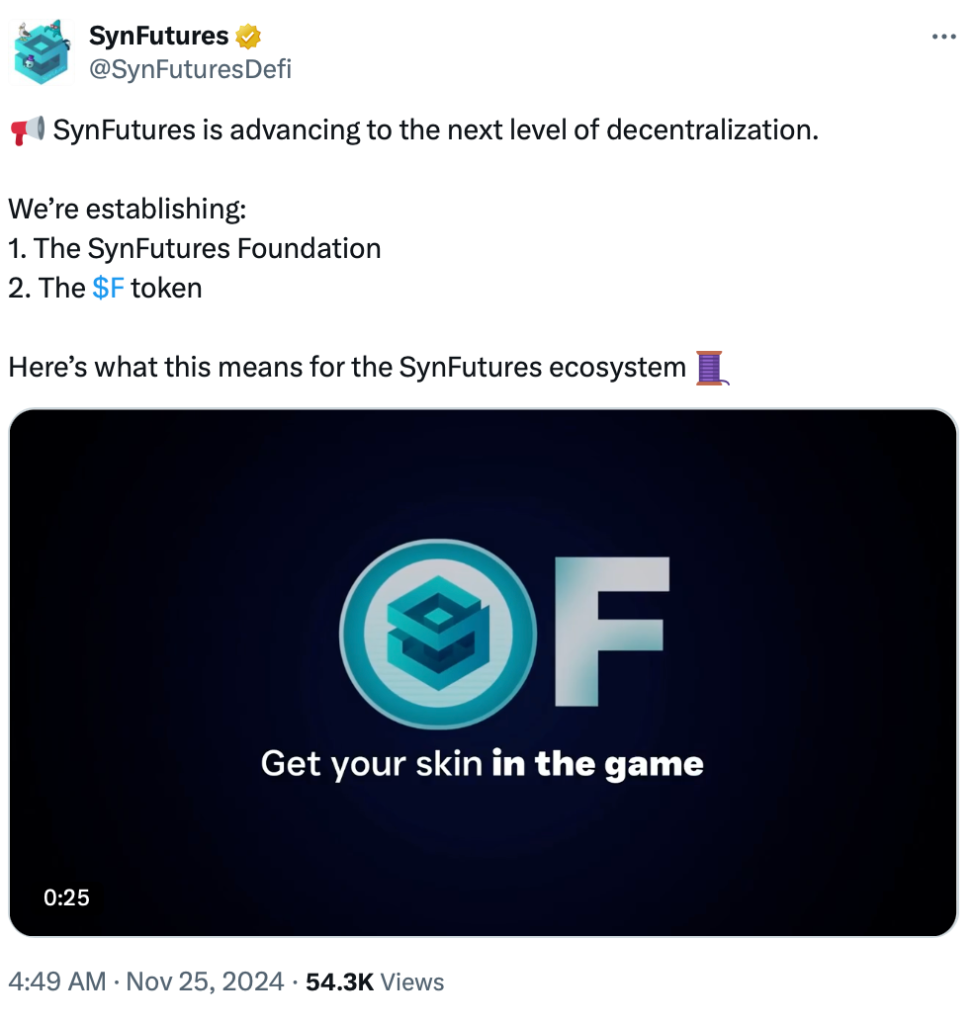Click the 0:25 video duration badge
Viewport: 975px width, 1024px height.
[67, 898]
